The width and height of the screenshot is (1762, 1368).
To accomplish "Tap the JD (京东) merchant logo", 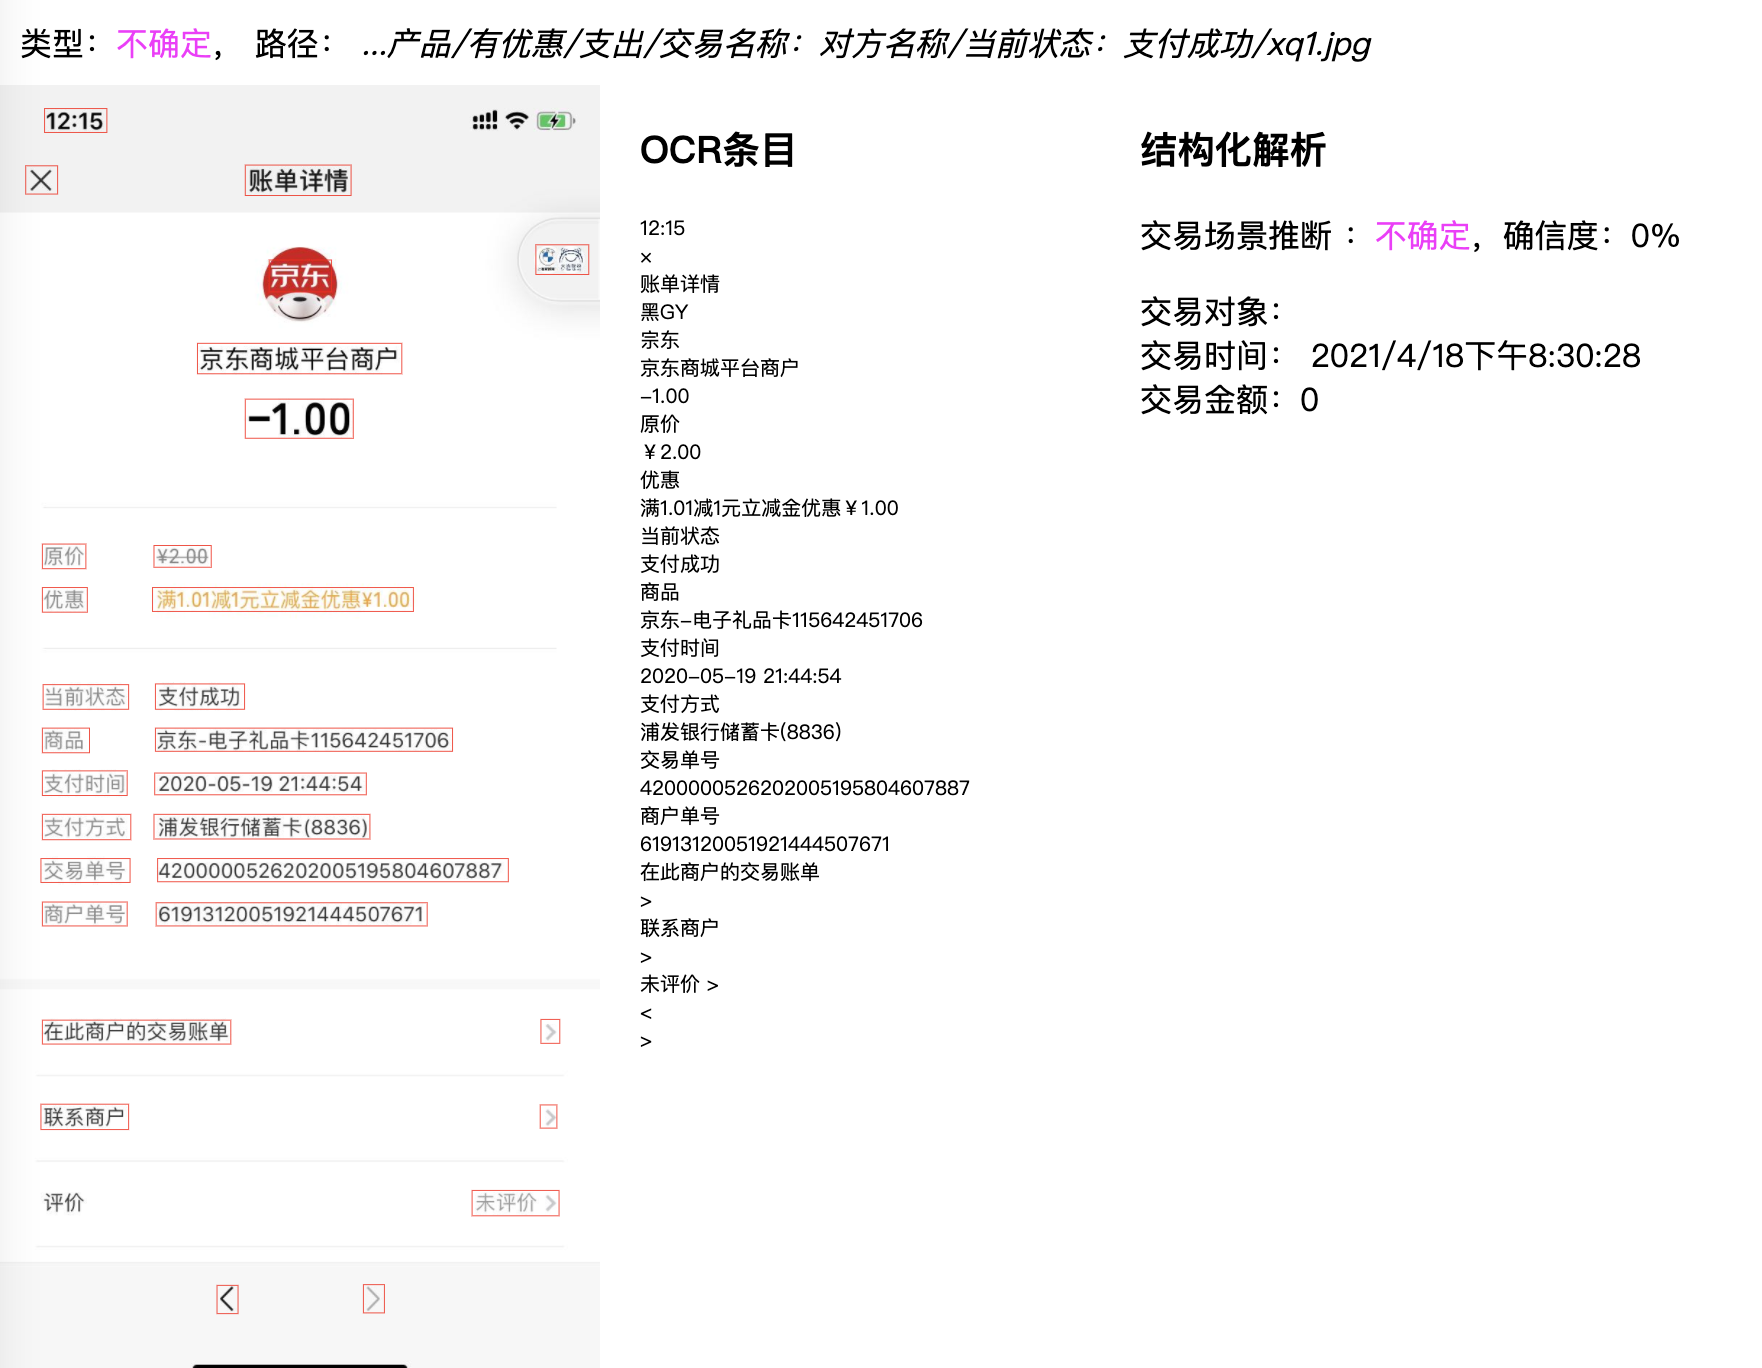I will [x=299, y=284].
